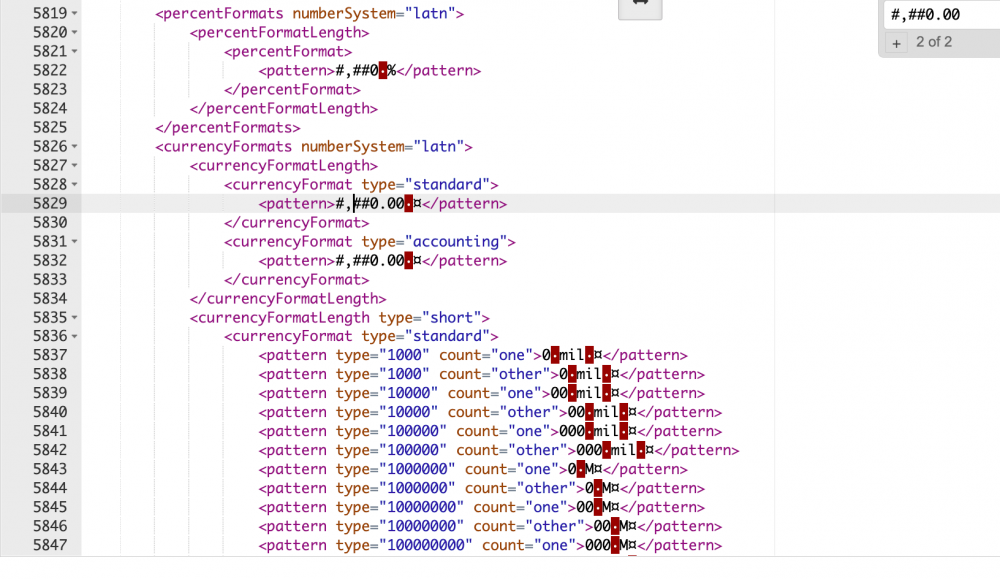This screenshot has width=1000, height=579.
Task: Collapse the percentFormats element on line 5819
Action: (76, 13)
